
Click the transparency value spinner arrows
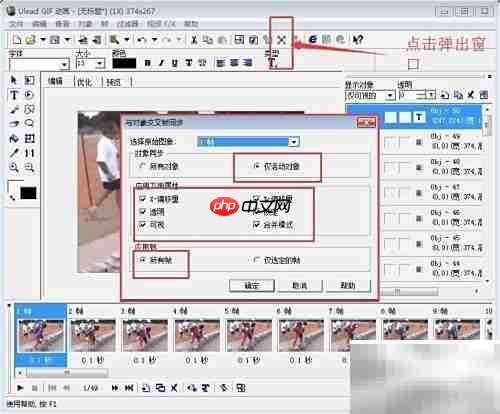click(431, 95)
